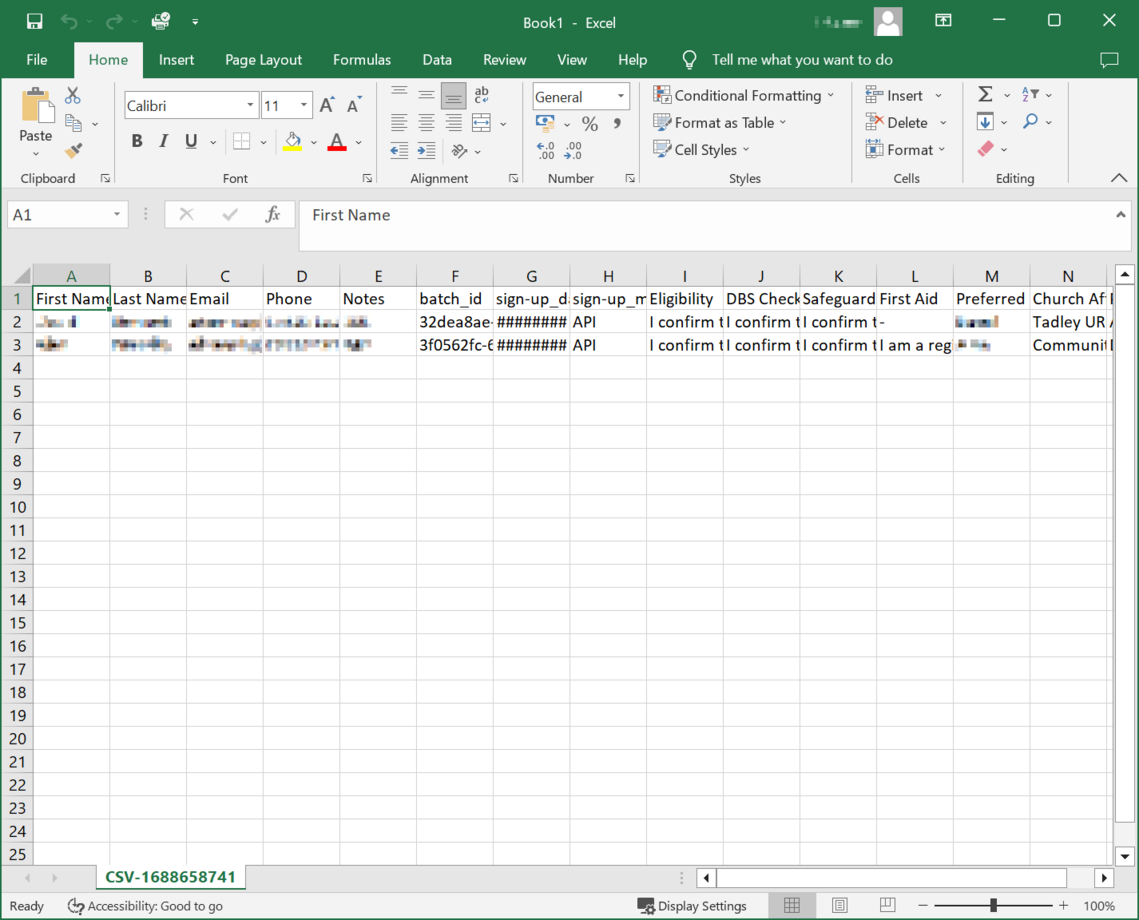Click the Delete cells button

click(x=897, y=122)
